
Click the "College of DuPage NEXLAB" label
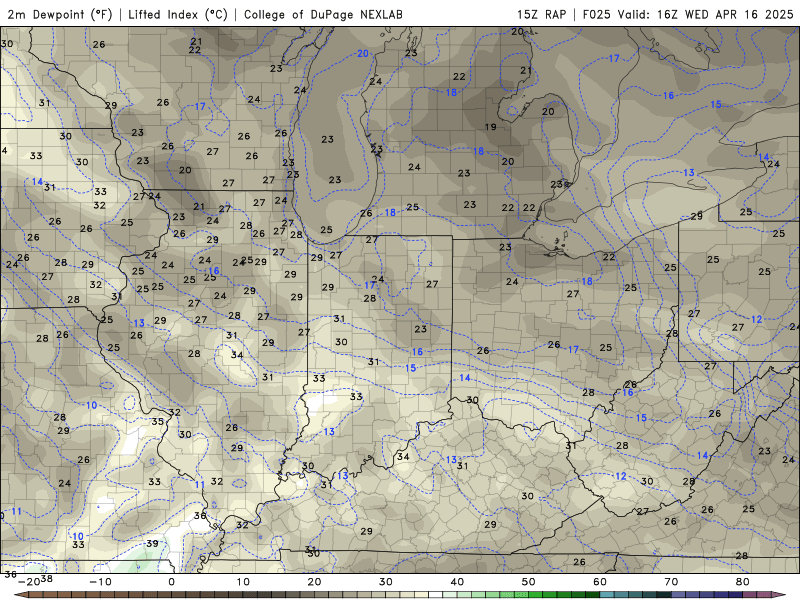[323, 14]
